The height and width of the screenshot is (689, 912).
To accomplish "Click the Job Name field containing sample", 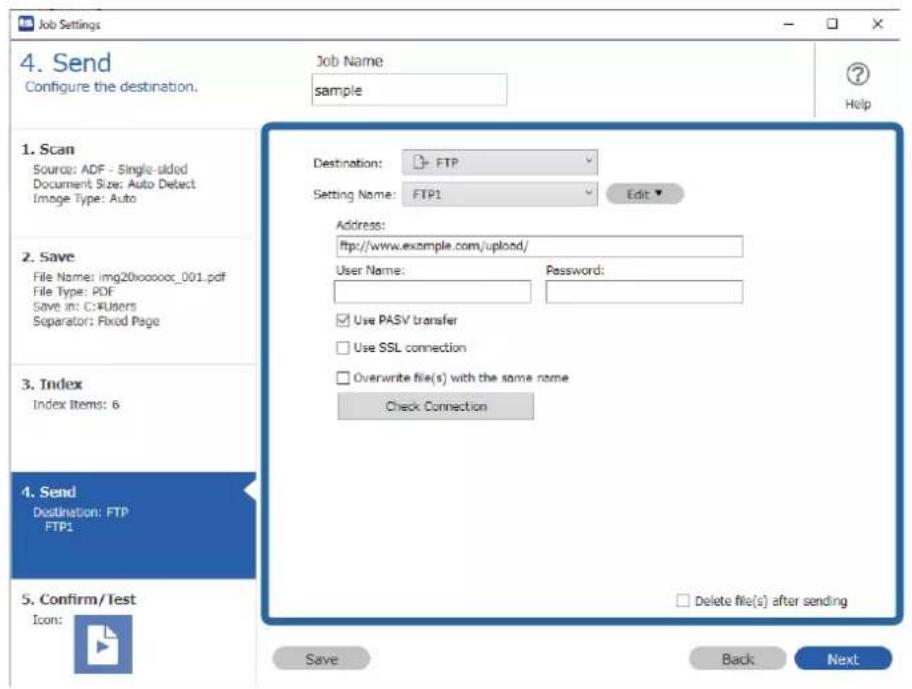I will tap(409, 90).
